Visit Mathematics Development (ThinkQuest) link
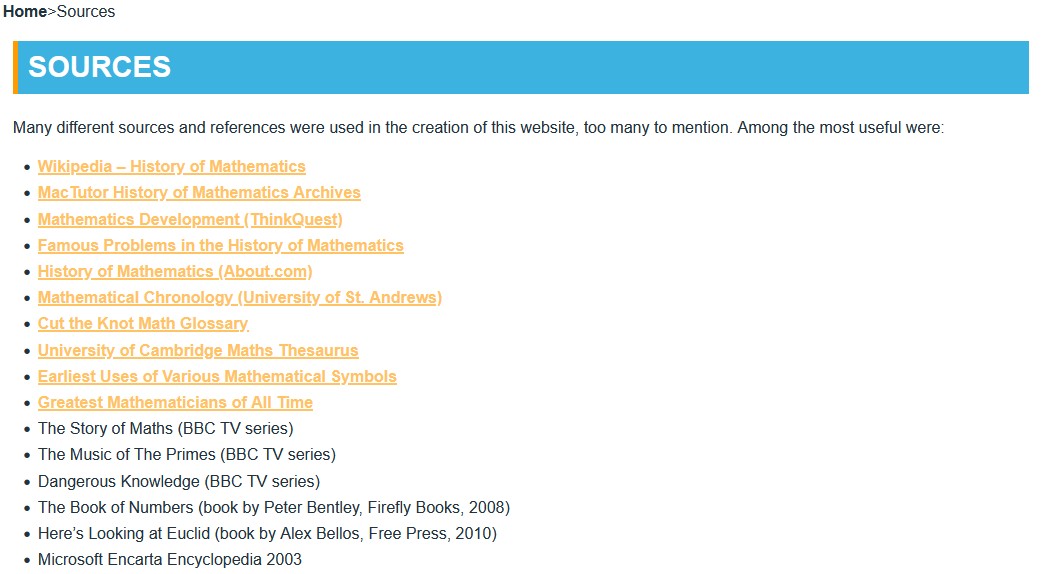The image size is (1045, 574). pos(190,219)
